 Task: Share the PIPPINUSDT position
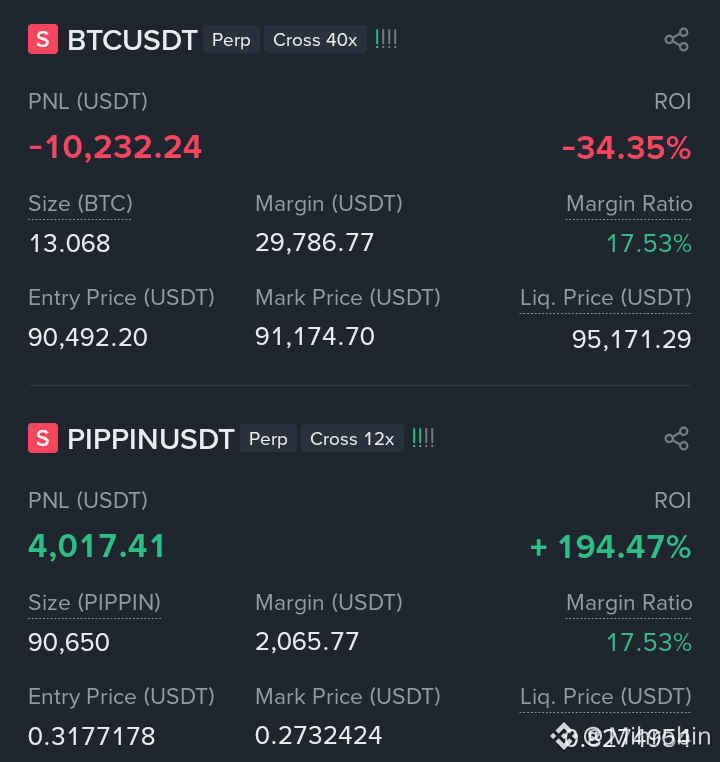[676, 438]
